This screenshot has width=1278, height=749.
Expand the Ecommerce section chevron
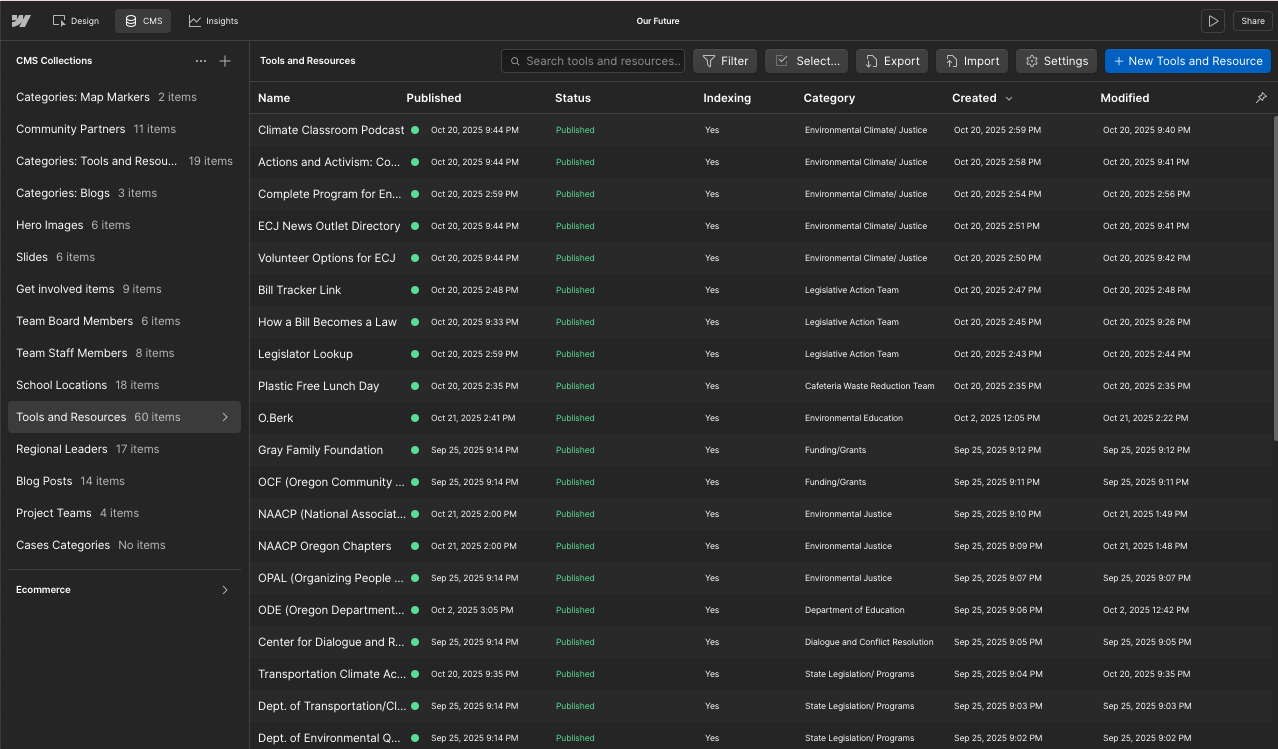225,590
